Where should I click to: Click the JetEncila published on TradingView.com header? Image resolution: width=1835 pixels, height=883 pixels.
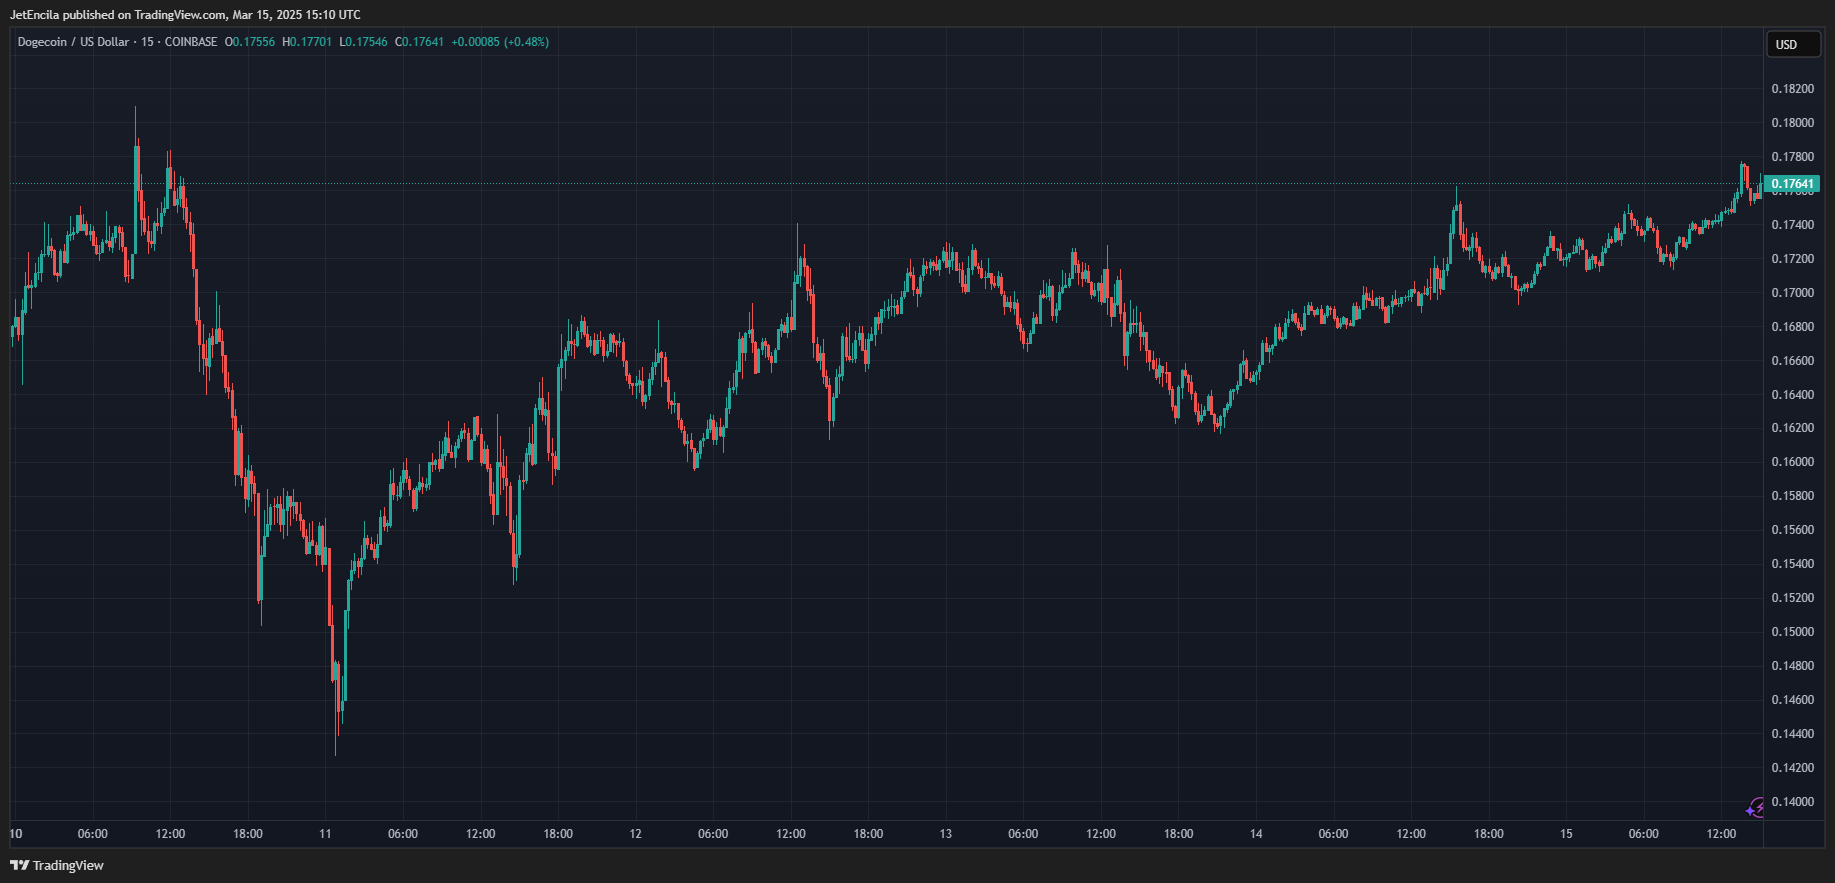[185, 15]
